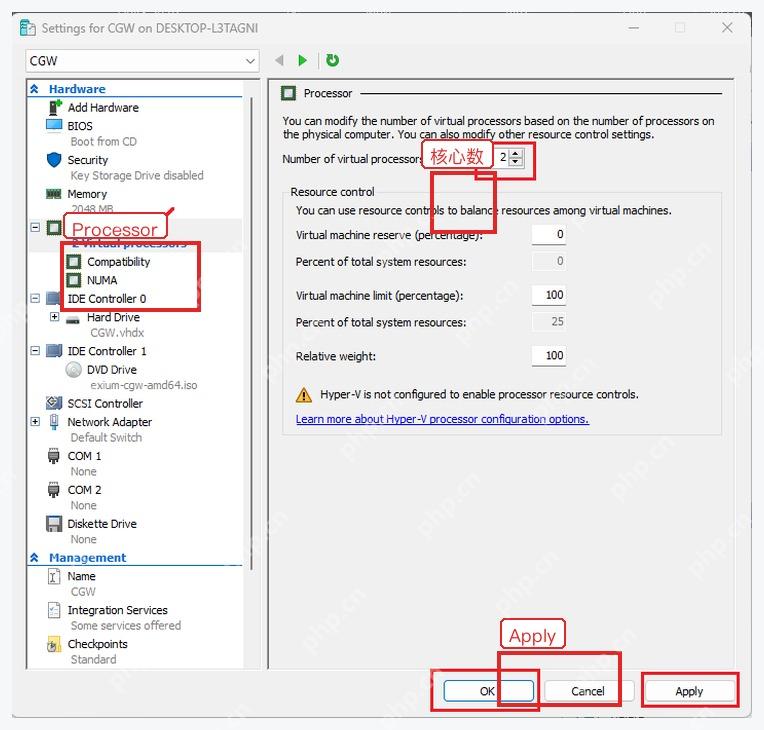
Task: Select the Integration Services icon
Action: (54, 610)
